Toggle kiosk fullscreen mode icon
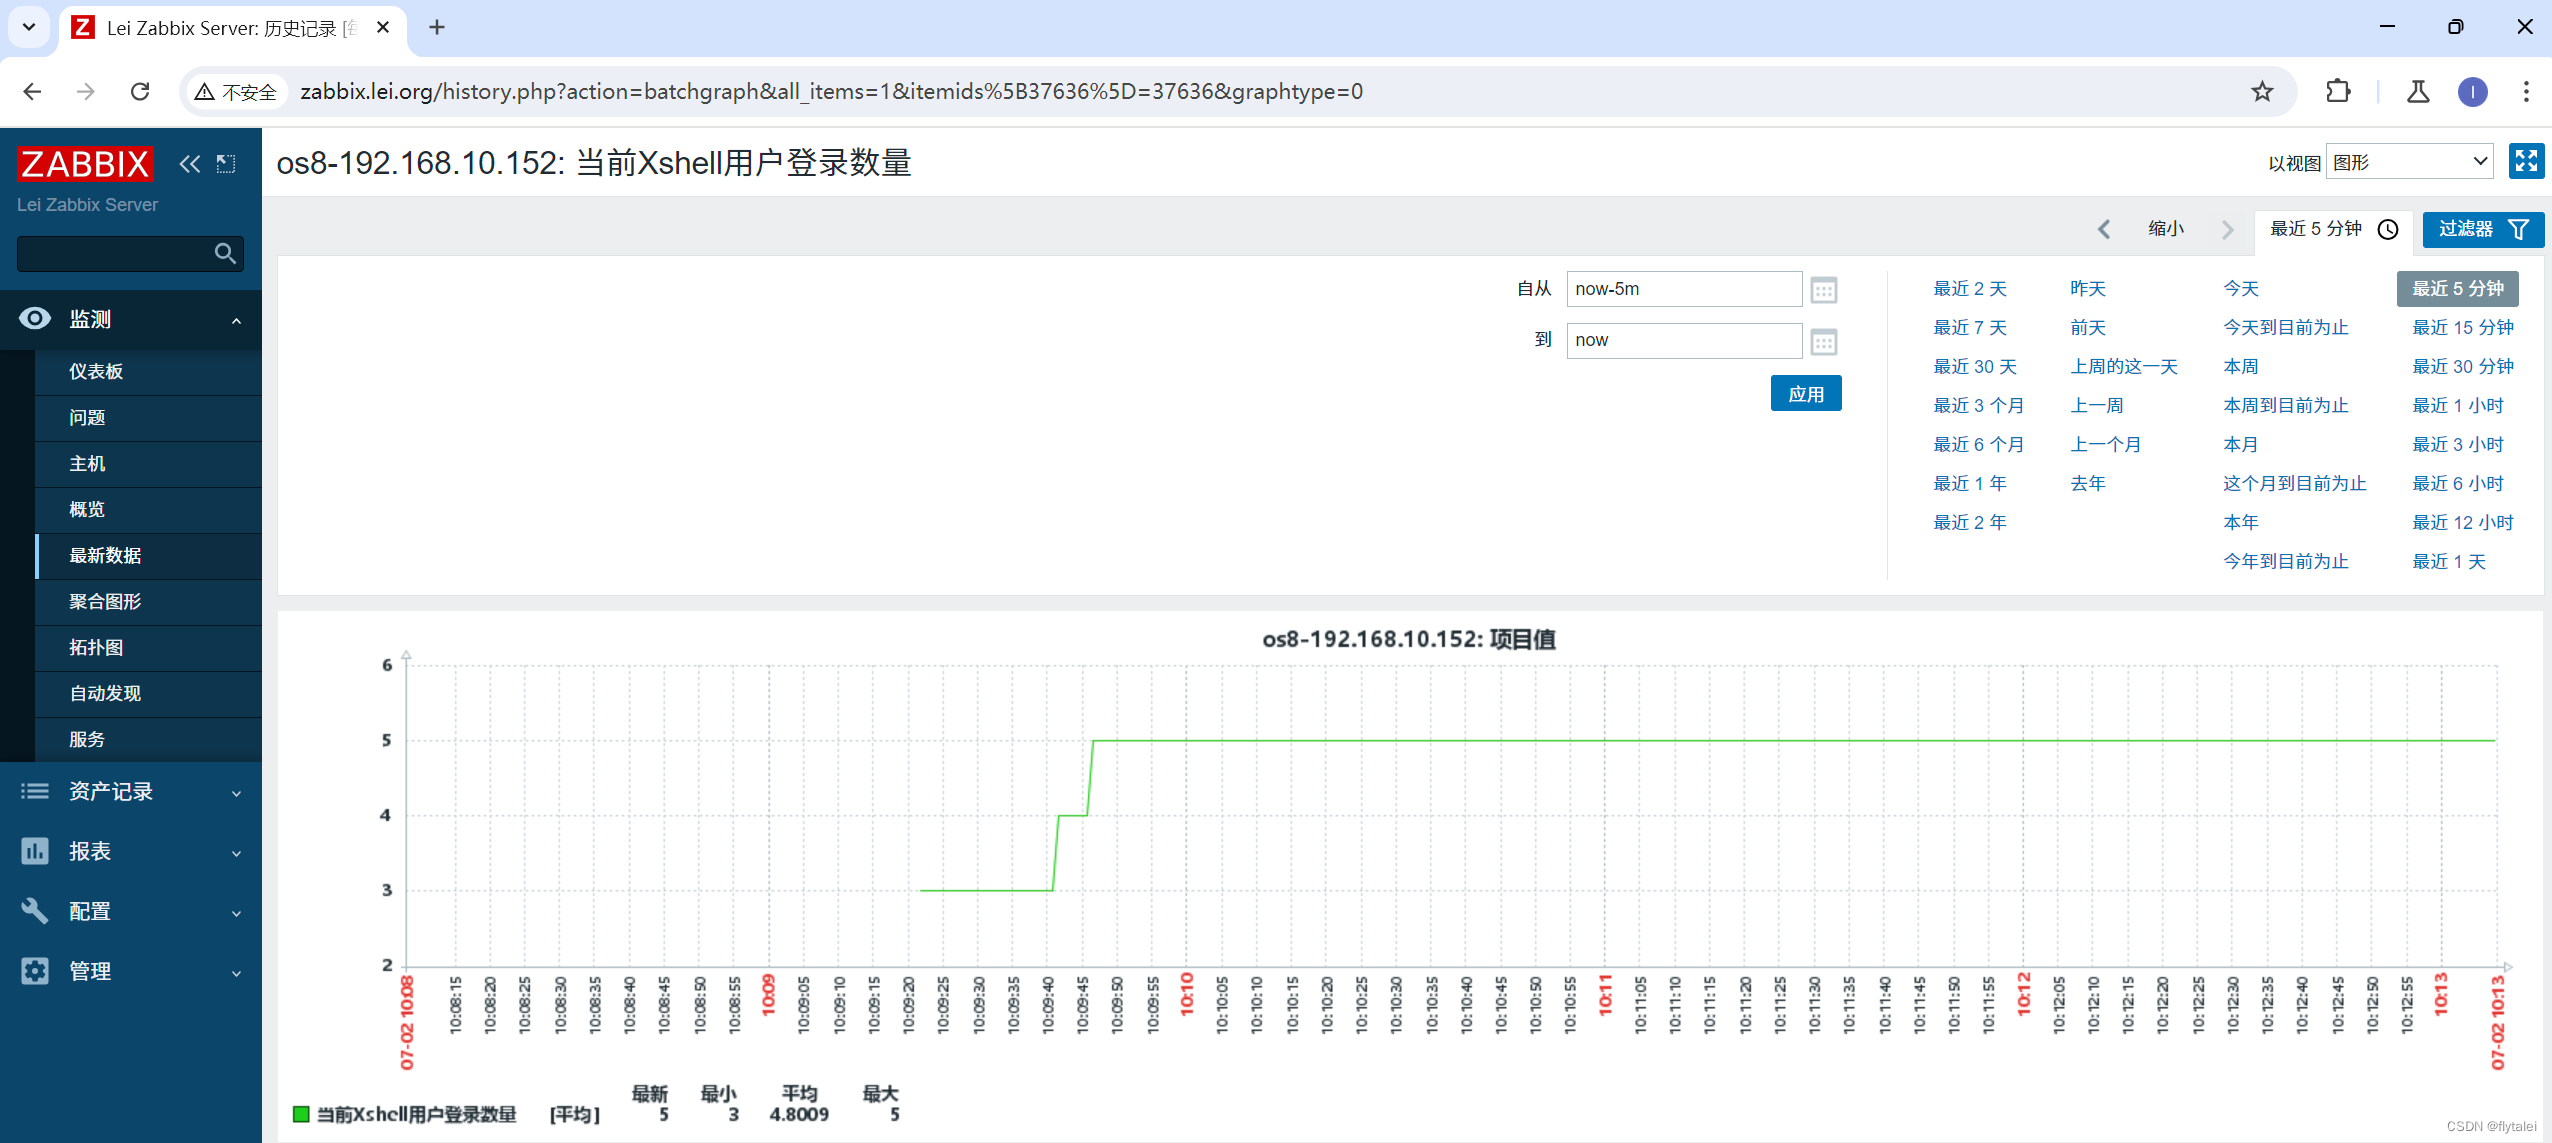Image resolution: width=2552 pixels, height=1143 pixels. click(x=2526, y=161)
